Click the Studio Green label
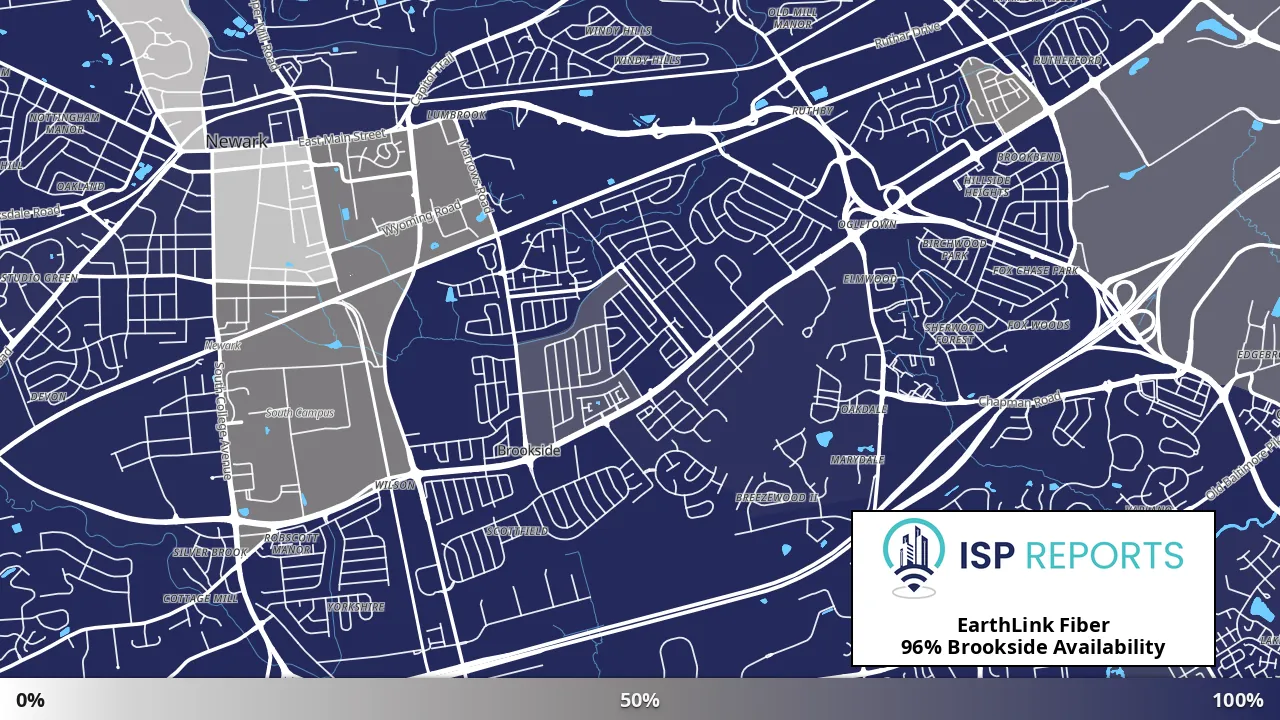The width and height of the screenshot is (1280, 720). [x=39, y=278]
